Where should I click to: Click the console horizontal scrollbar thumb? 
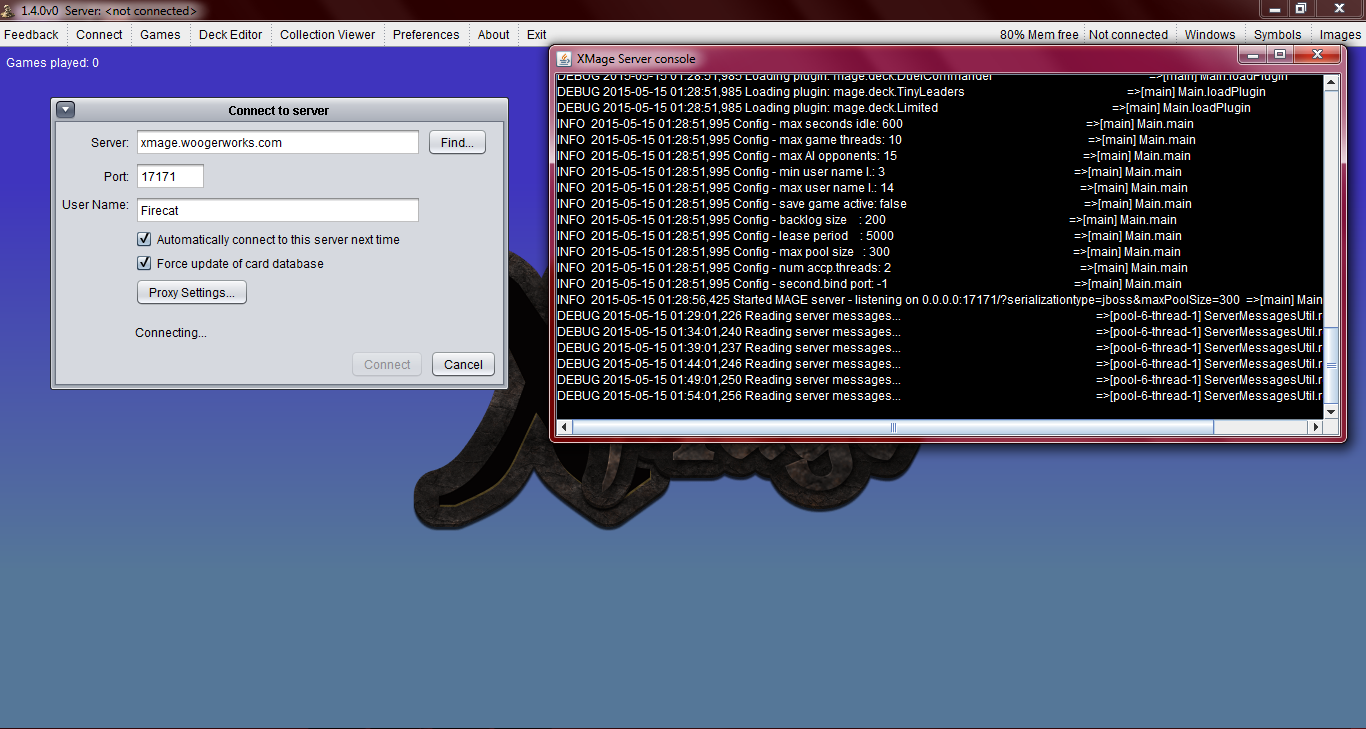(x=893, y=427)
